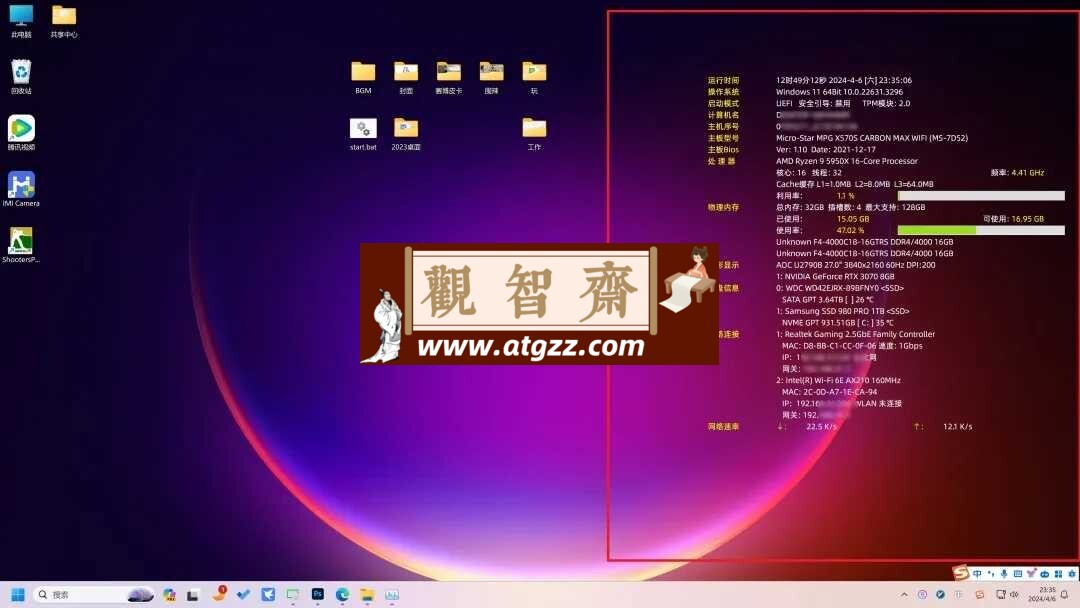Image resolution: width=1080 pixels, height=608 pixels.
Task: Open Copilot from the taskbar
Action: click(169, 594)
